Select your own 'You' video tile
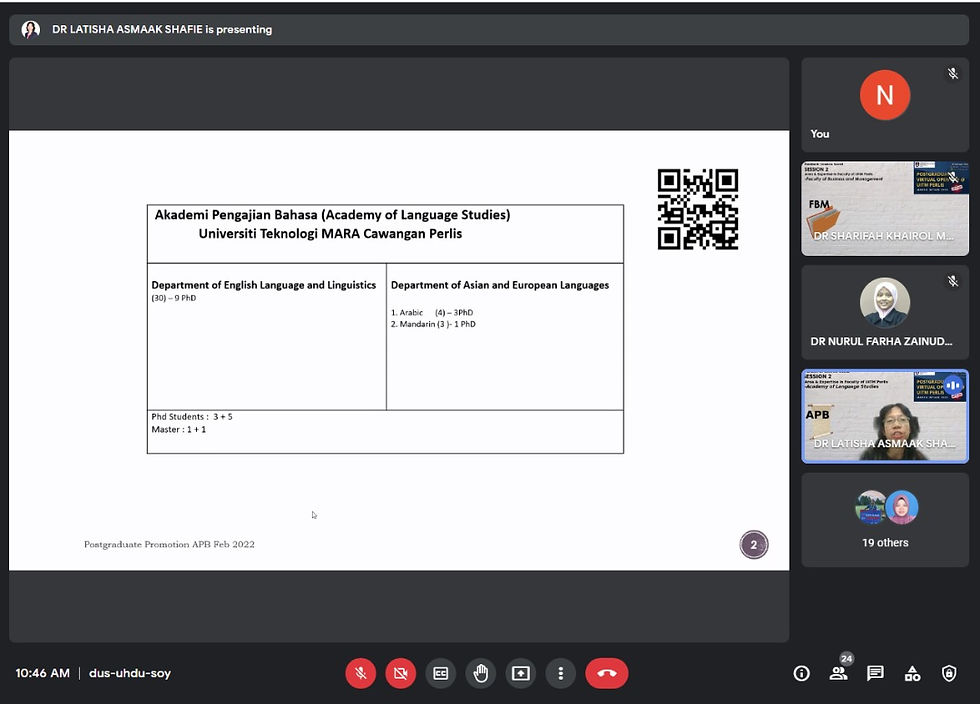The height and width of the screenshot is (704, 980). pyautogui.click(x=885, y=105)
